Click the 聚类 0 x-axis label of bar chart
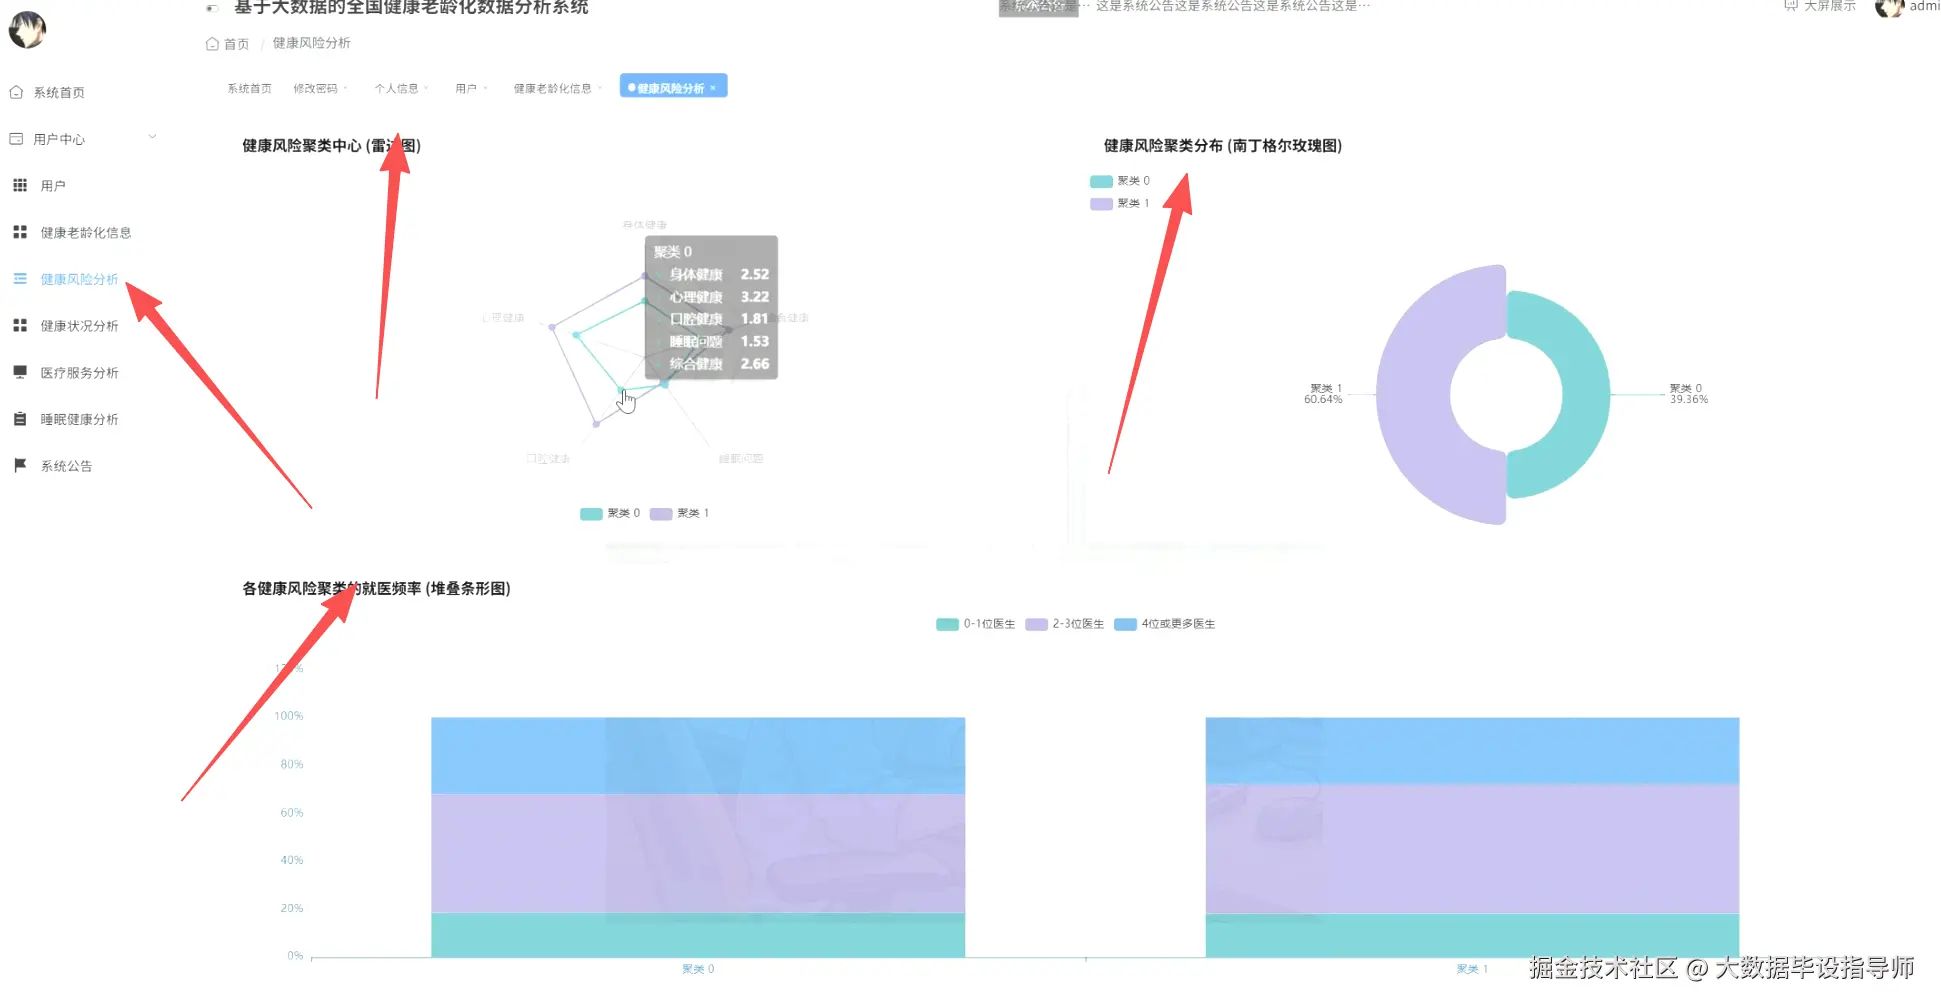This screenshot has height=1008, width=1941. pos(698,969)
